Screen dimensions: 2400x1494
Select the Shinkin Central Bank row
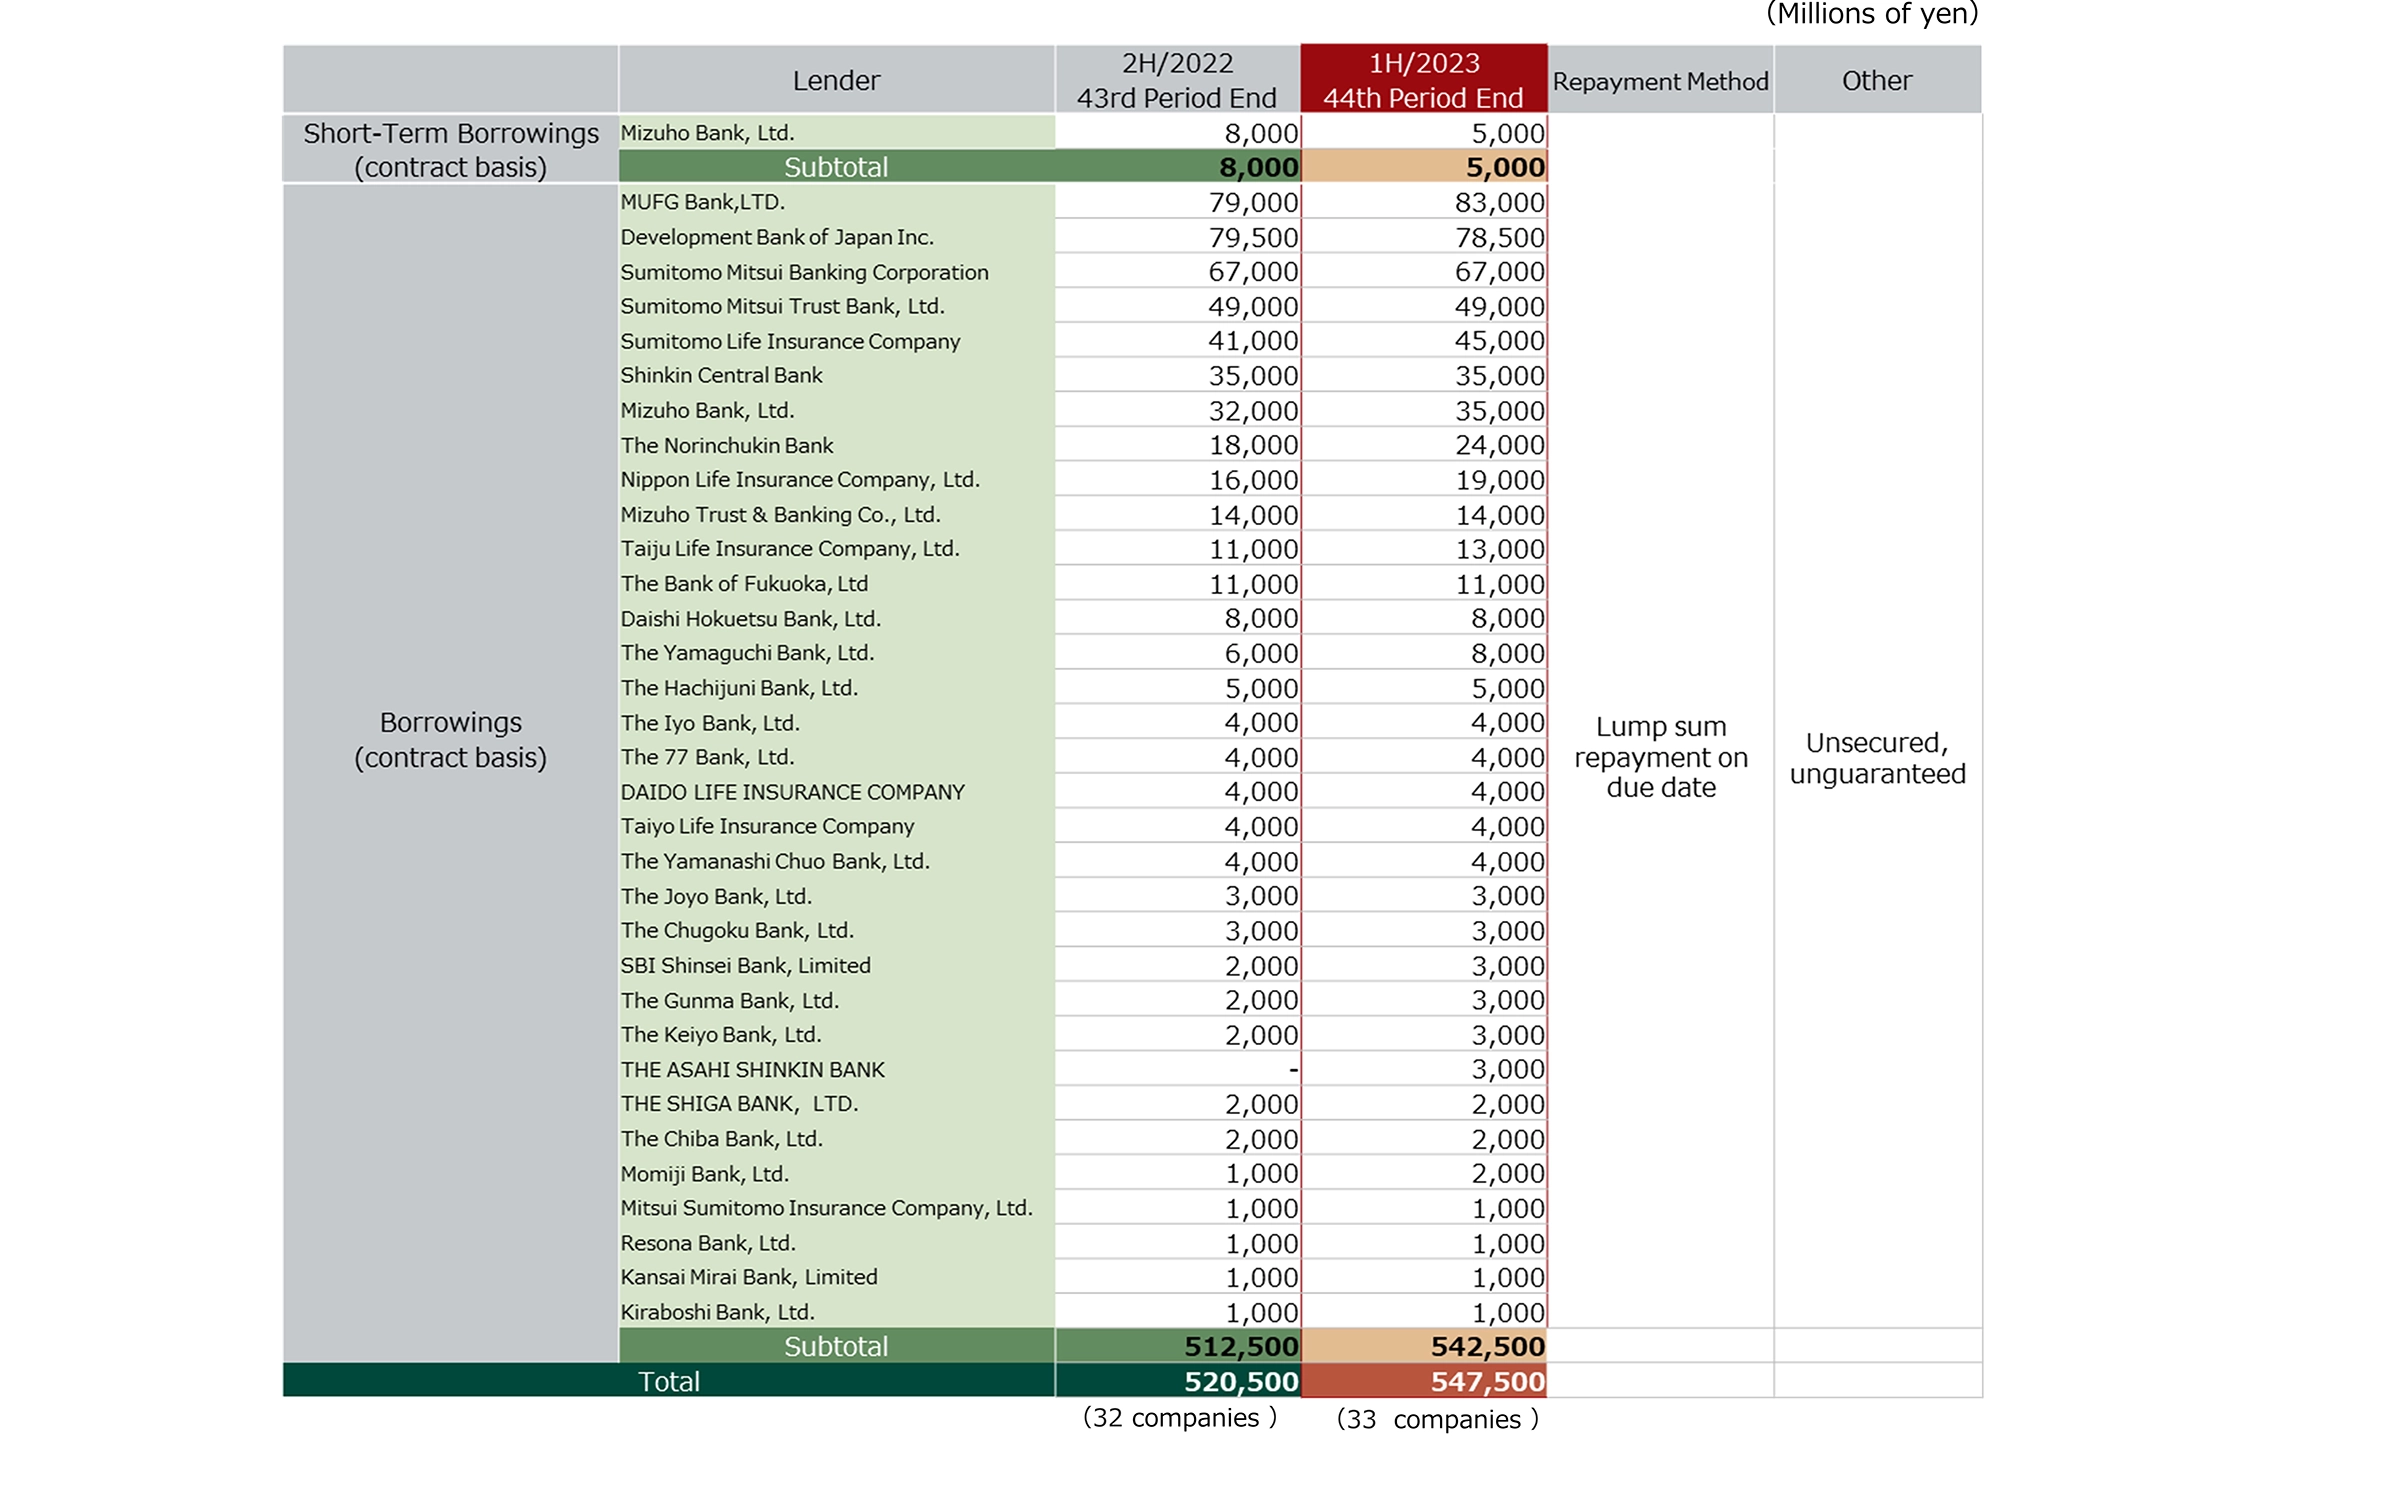[1083, 376]
